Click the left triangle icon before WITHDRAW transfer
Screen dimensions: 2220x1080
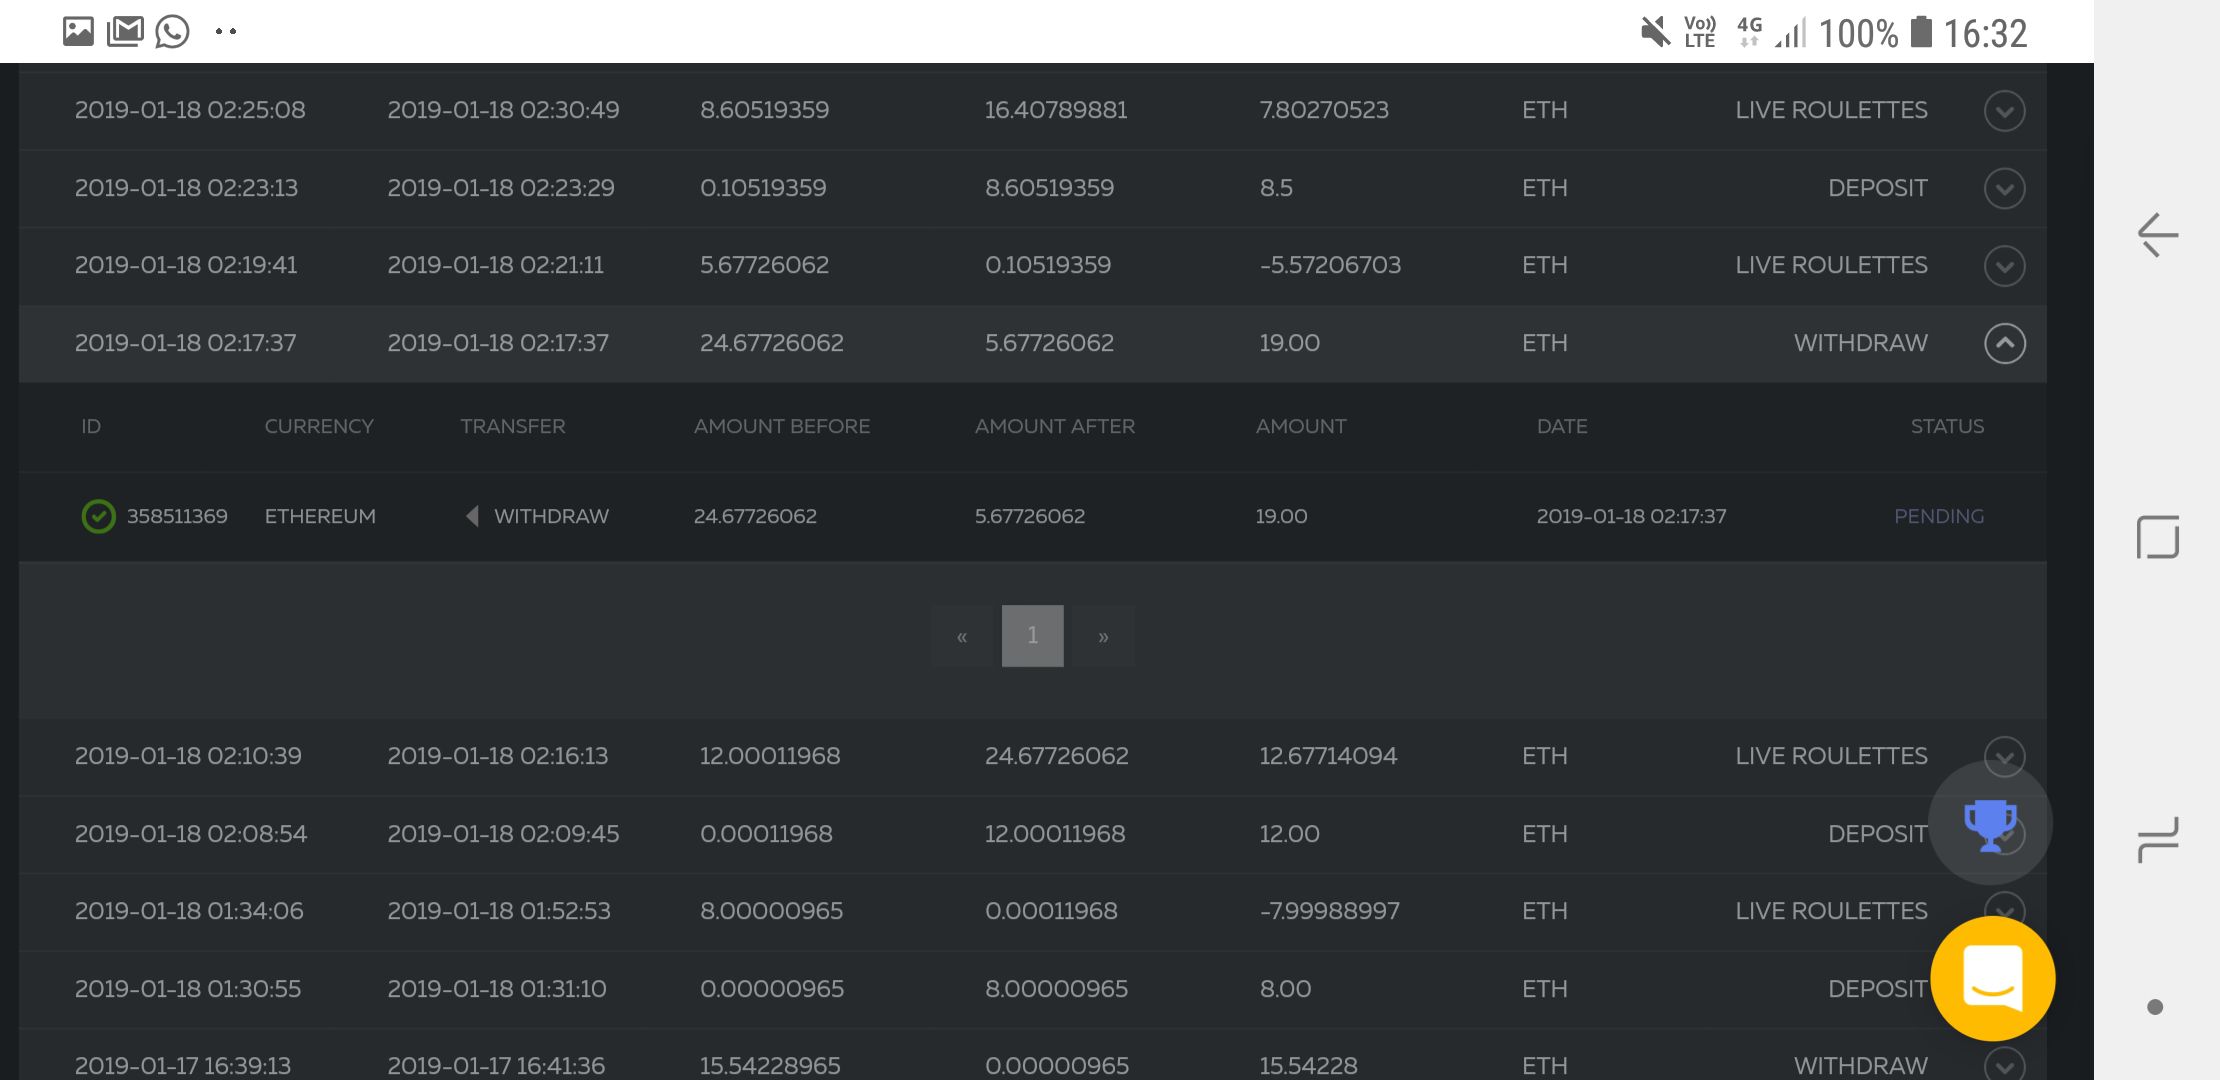tap(472, 516)
